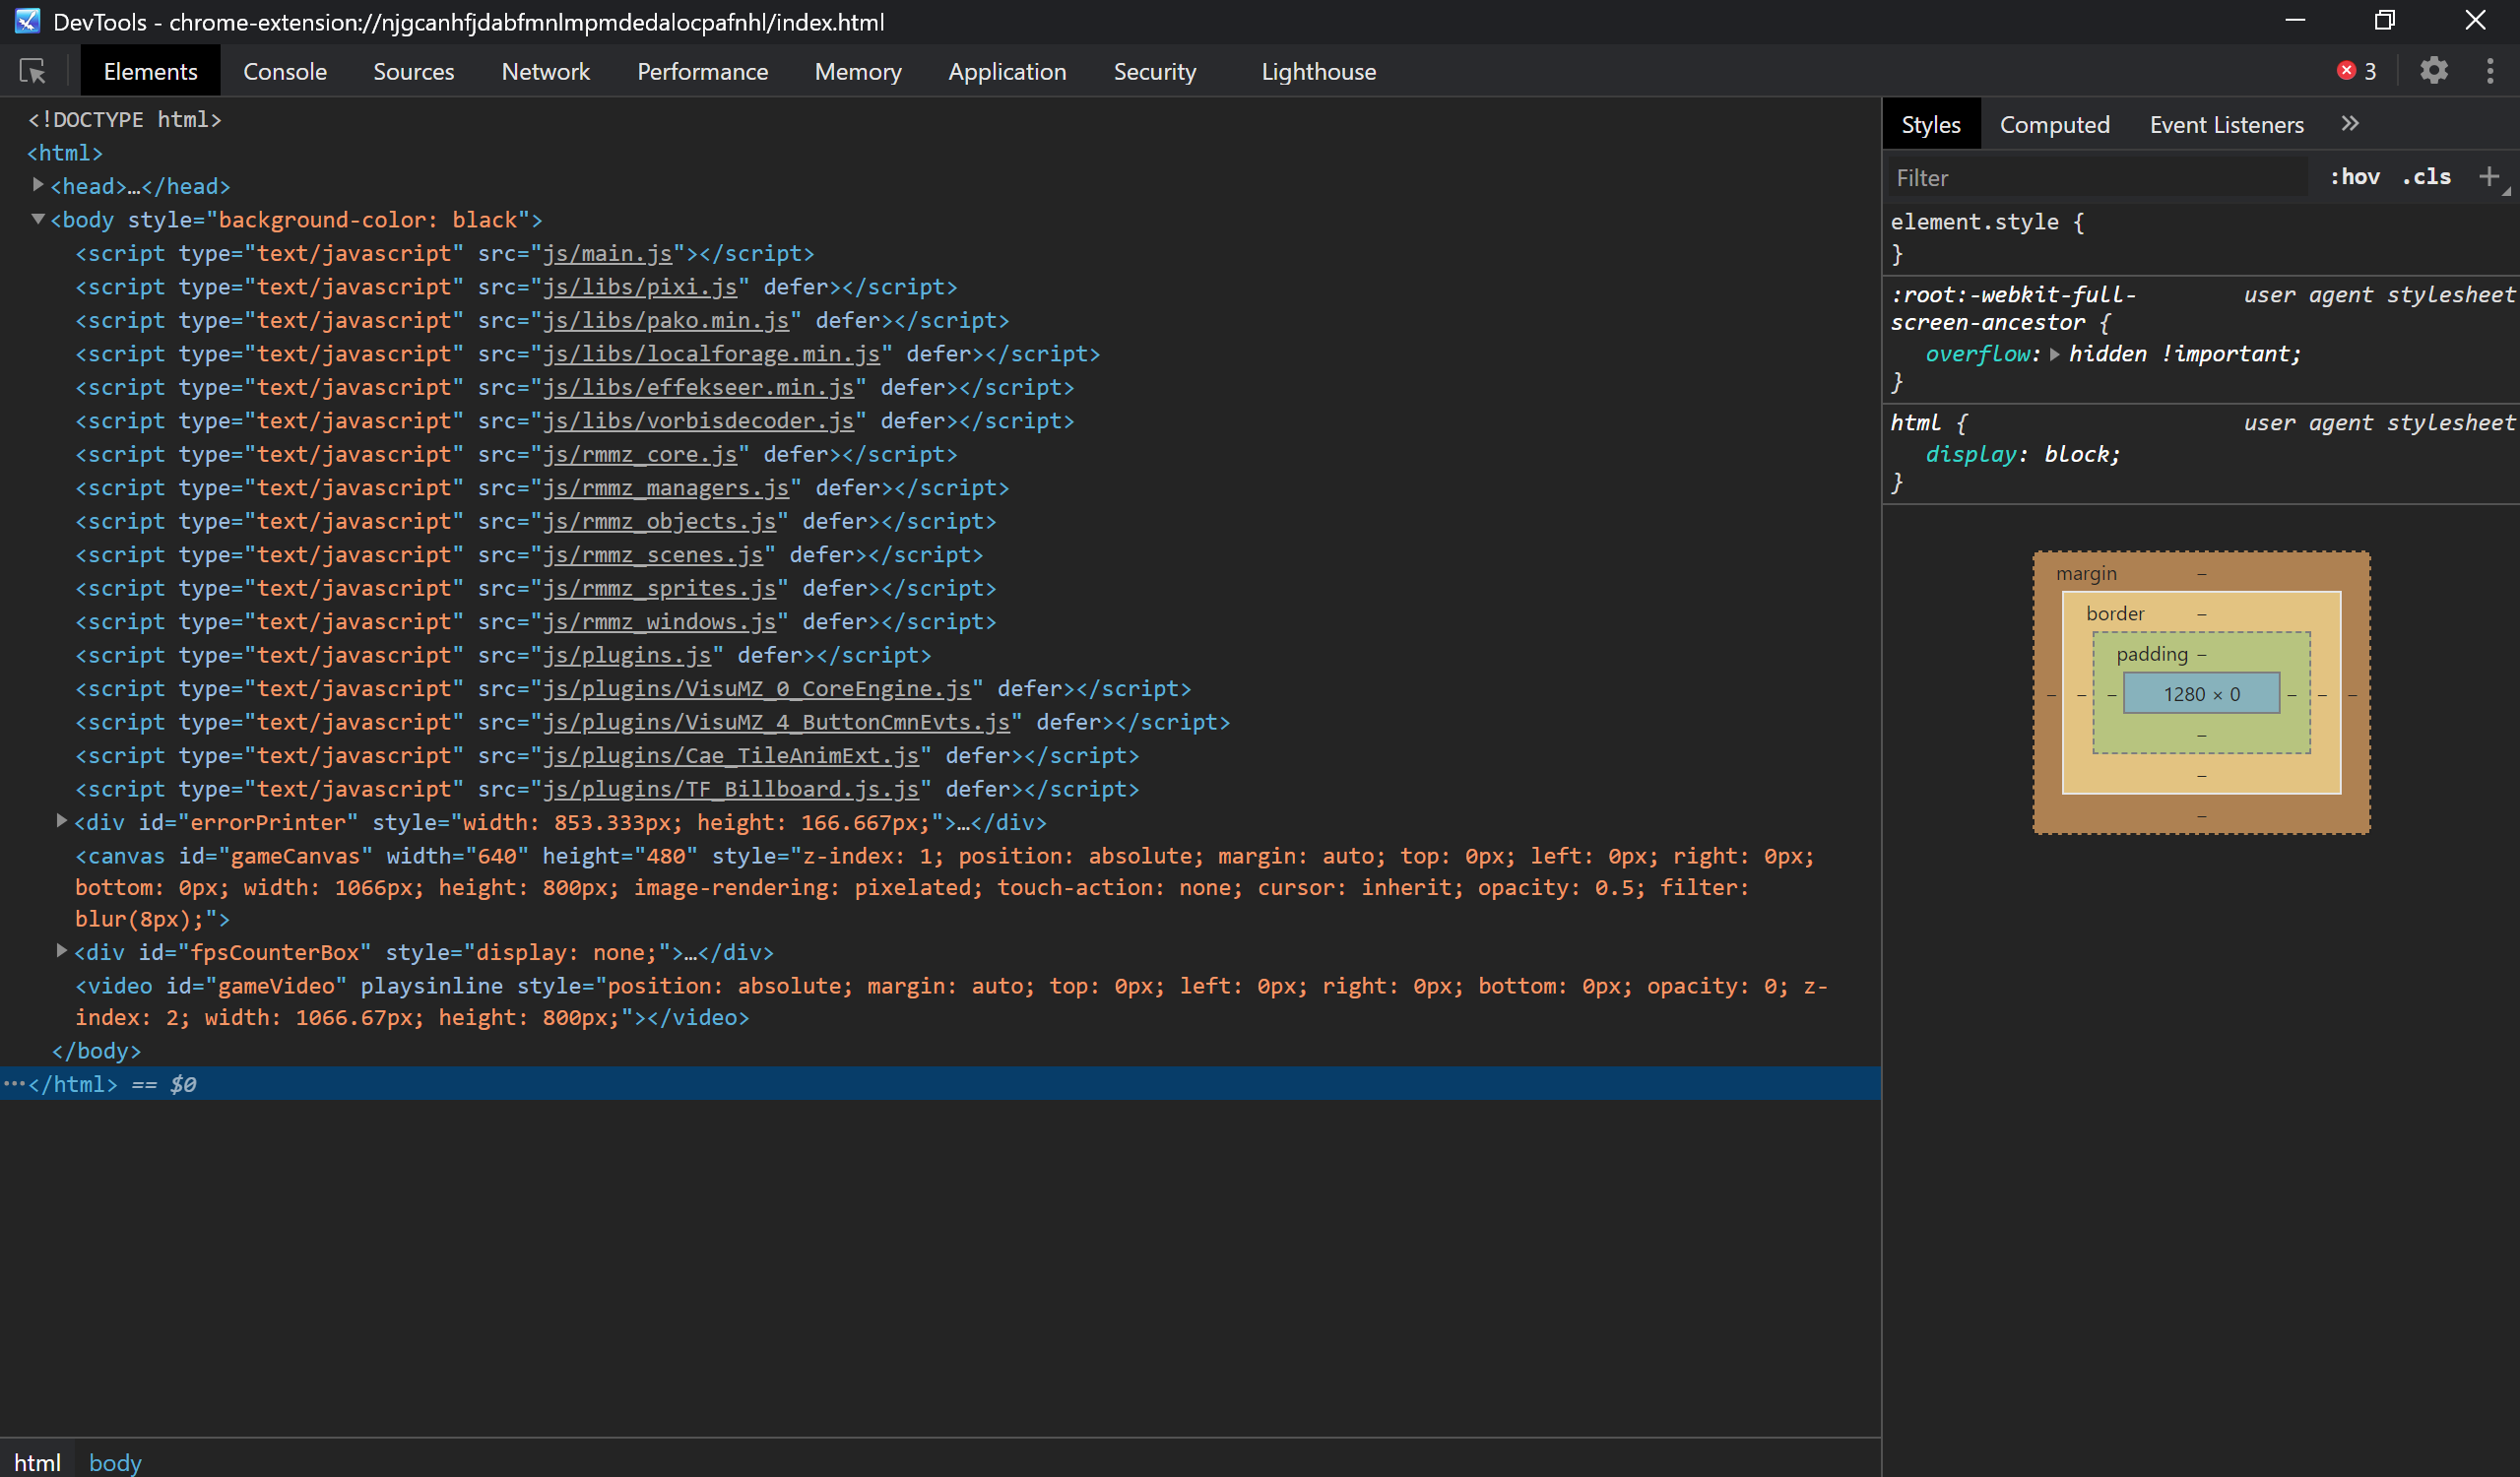Open TF_Billboard.js.js plugin link

pos(731,790)
